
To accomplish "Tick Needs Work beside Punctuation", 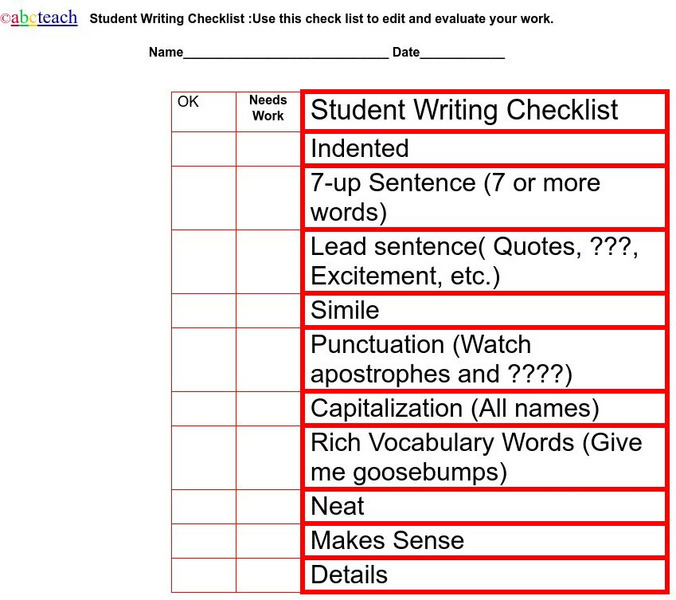I will 268,360.
